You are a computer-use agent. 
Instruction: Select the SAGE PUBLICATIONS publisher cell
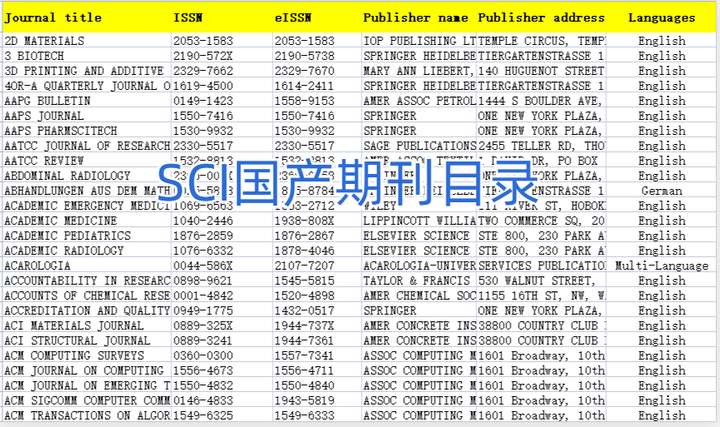tap(419, 146)
